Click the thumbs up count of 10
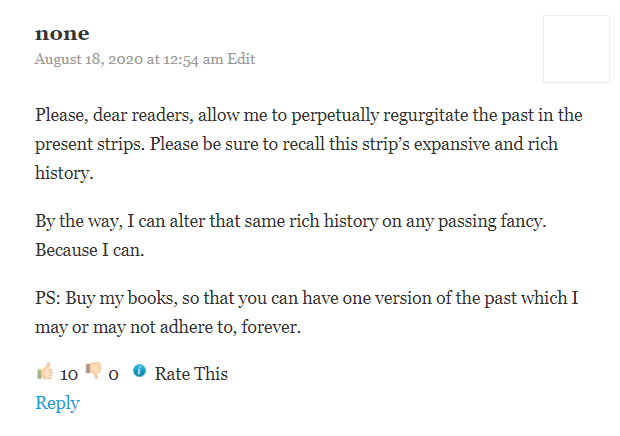Viewport: 620px width, 436px height. coord(69,375)
